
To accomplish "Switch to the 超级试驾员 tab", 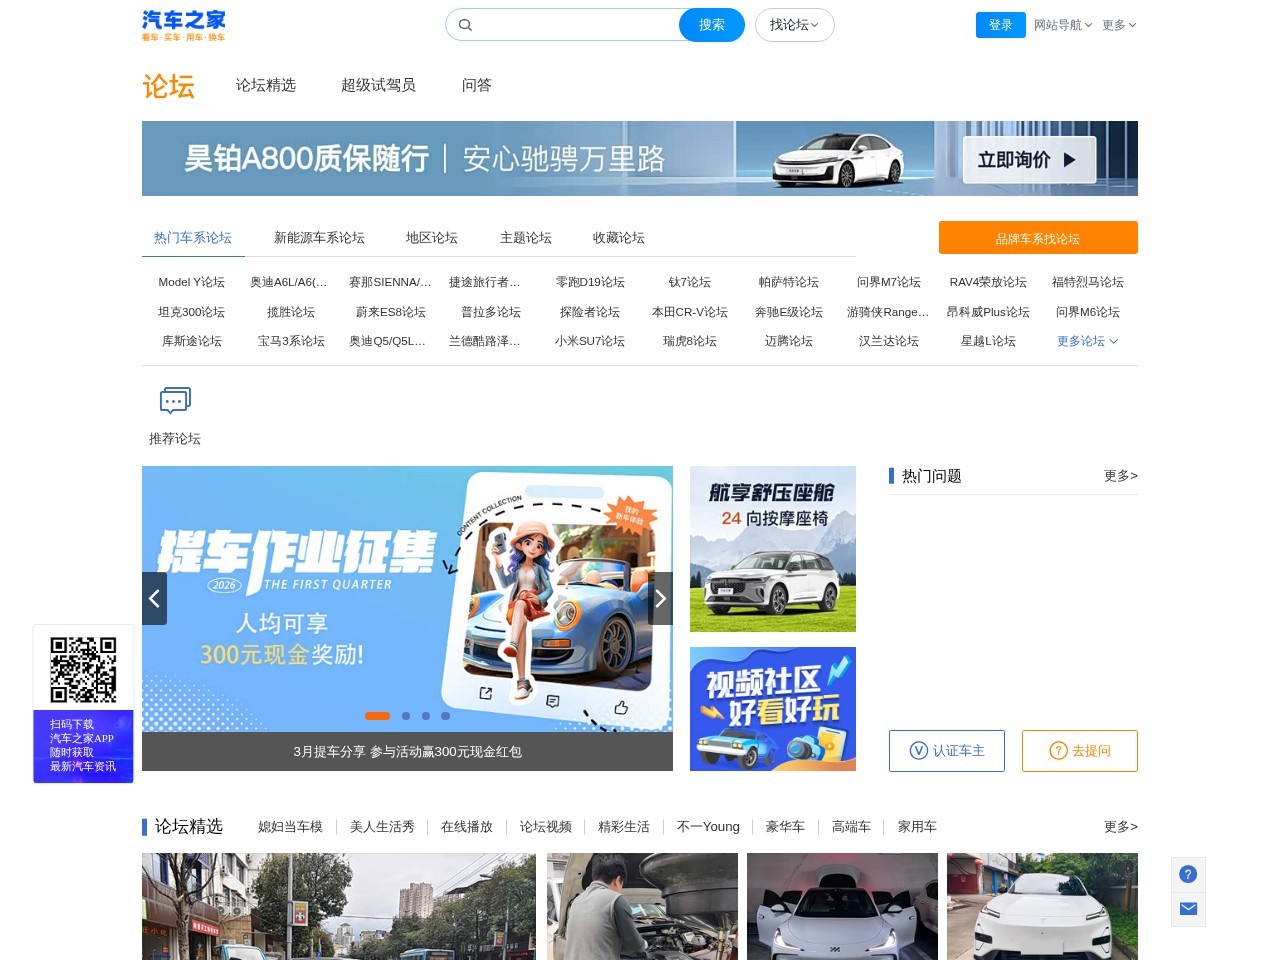I will tap(378, 86).
